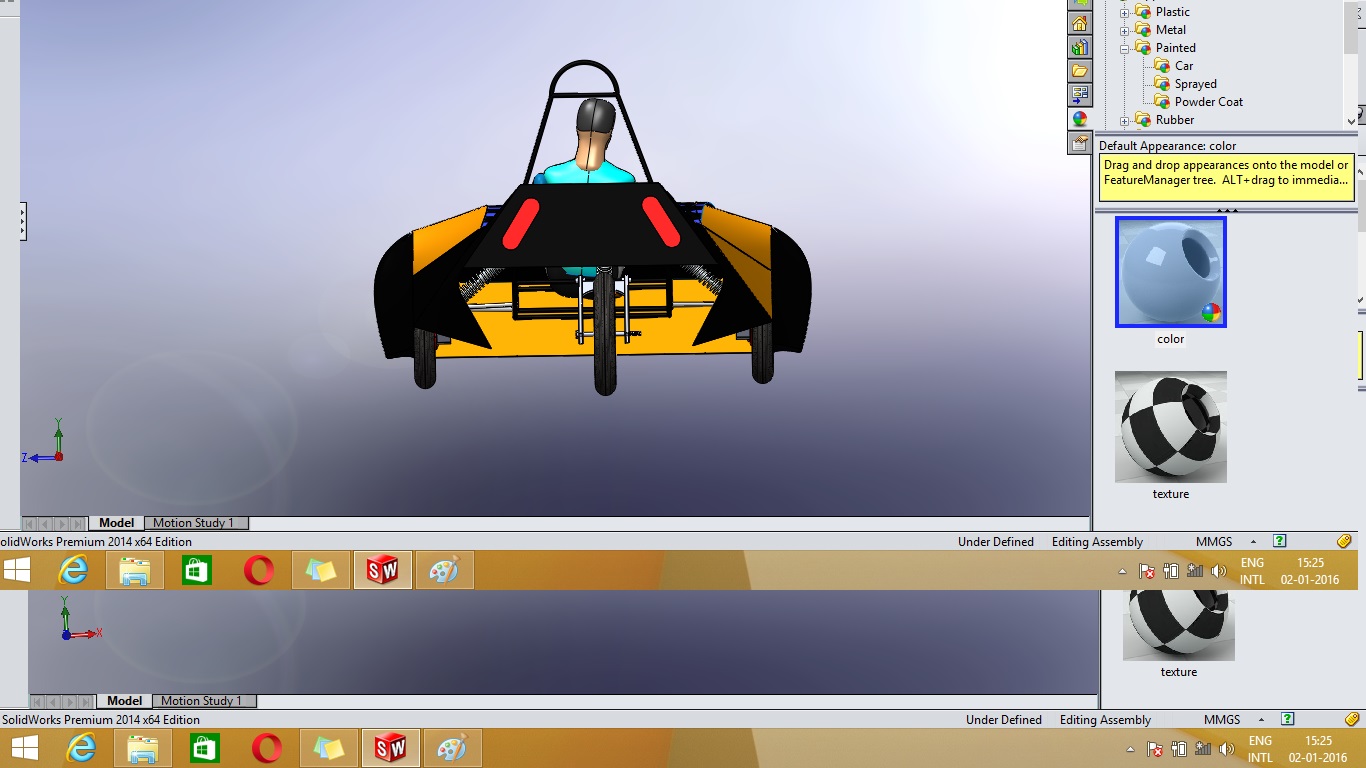
Task: Collapse the Painted appearances folder
Action: point(1124,48)
